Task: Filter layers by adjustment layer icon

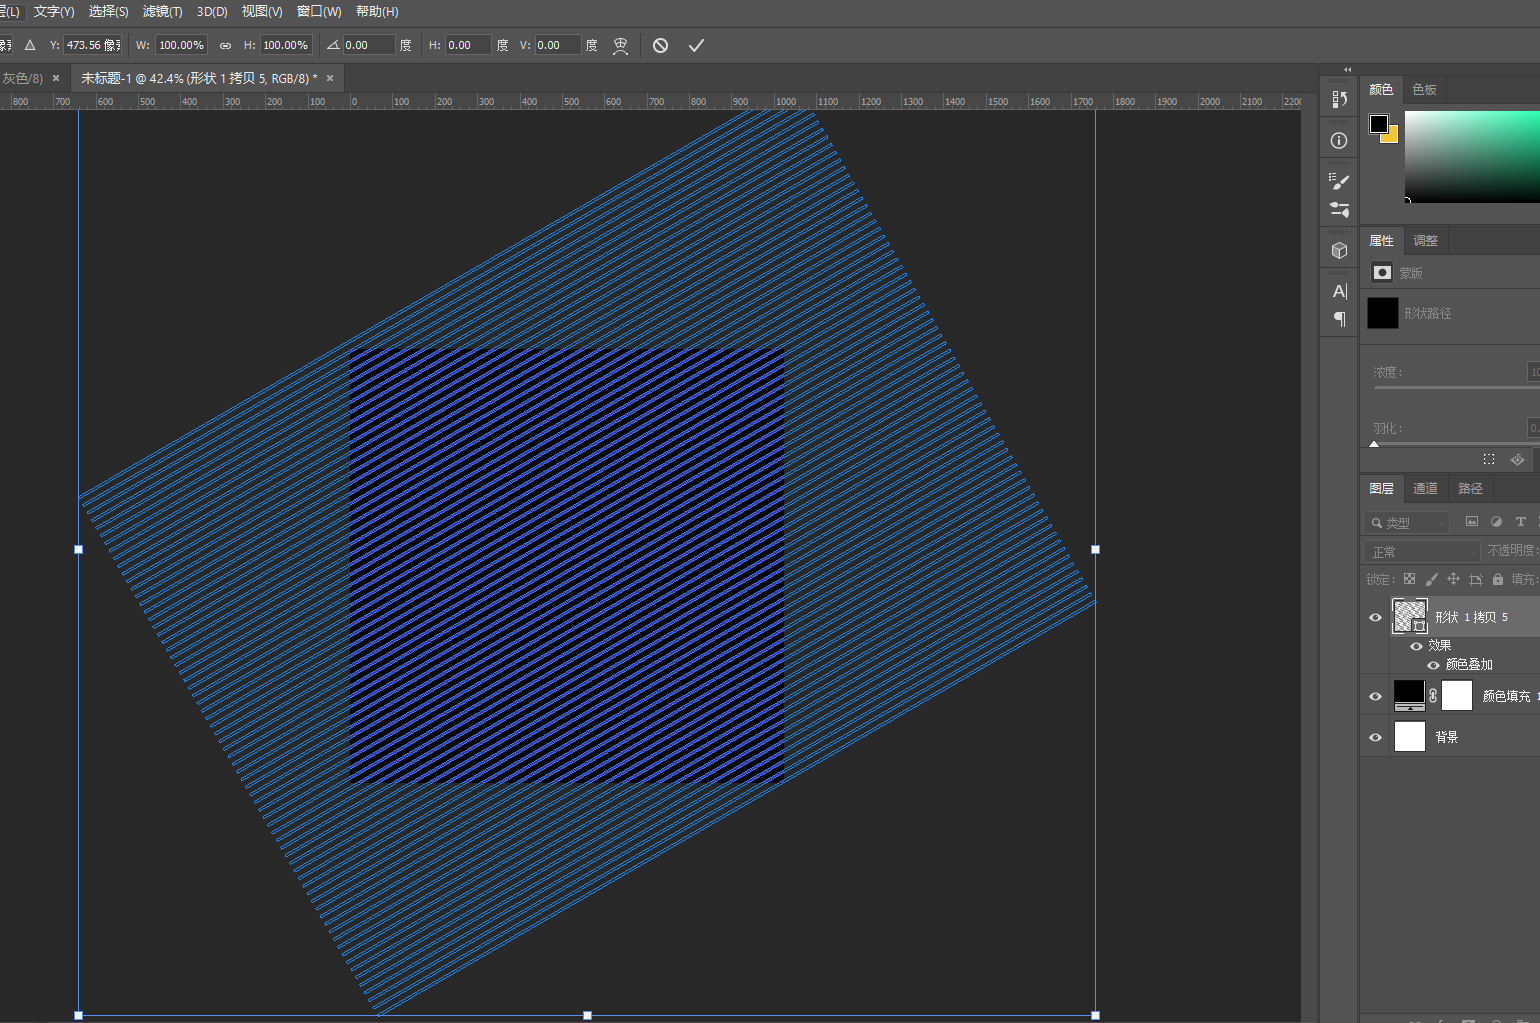Action: [1496, 522]
